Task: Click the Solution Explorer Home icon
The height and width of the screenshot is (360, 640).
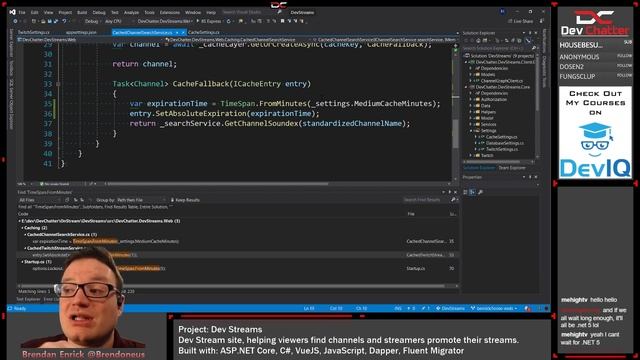Action: 478,40
